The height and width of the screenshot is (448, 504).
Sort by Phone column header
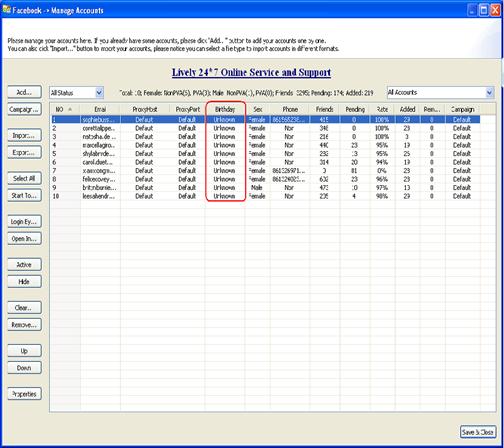pos(290,109)
